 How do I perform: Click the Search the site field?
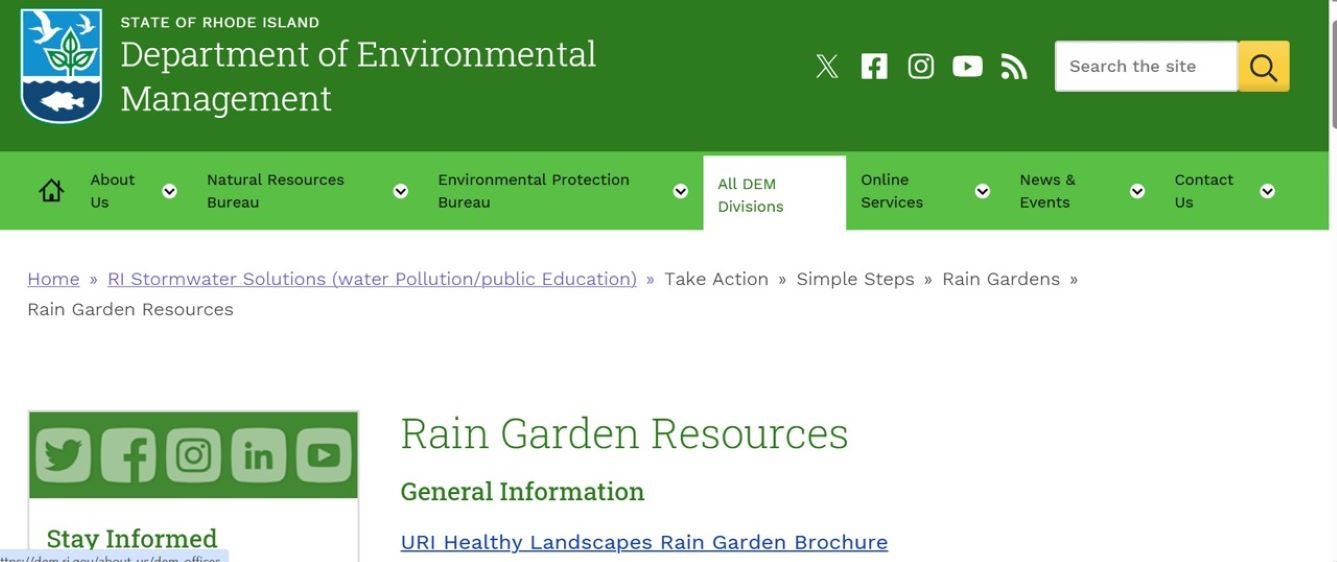pos(1145,67)
